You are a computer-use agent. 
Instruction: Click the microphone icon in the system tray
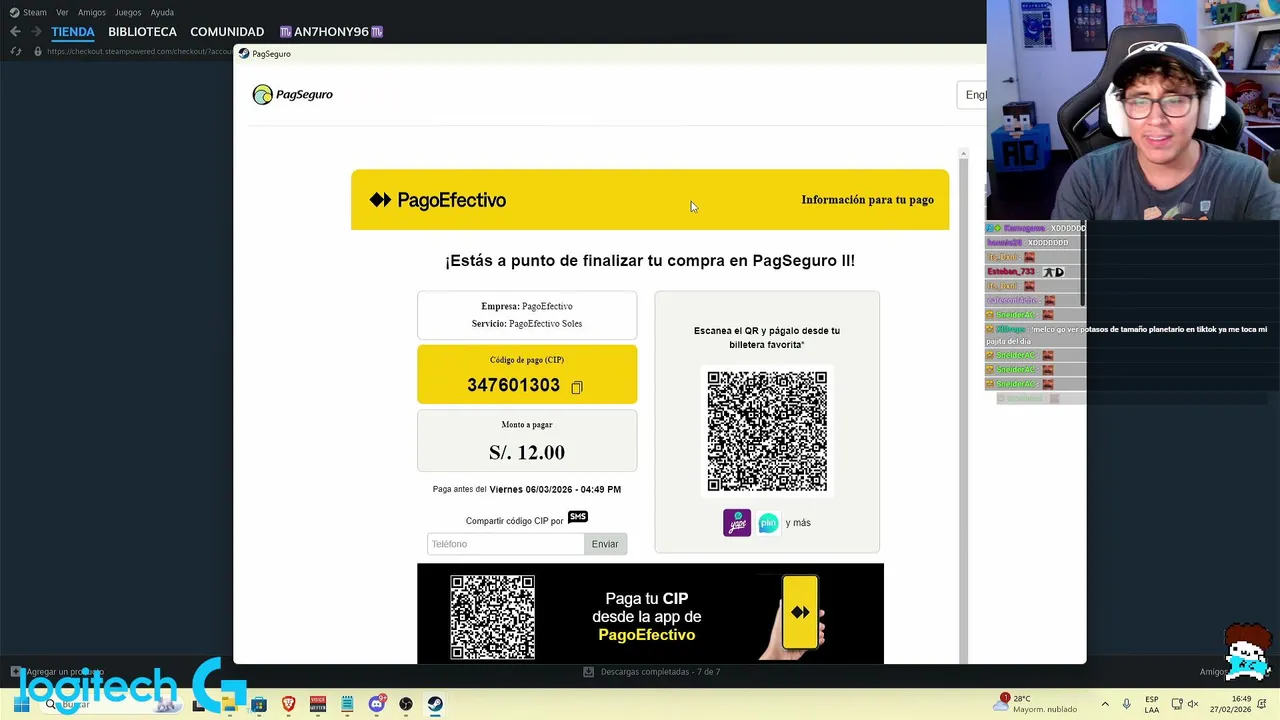coord(1127,704)
